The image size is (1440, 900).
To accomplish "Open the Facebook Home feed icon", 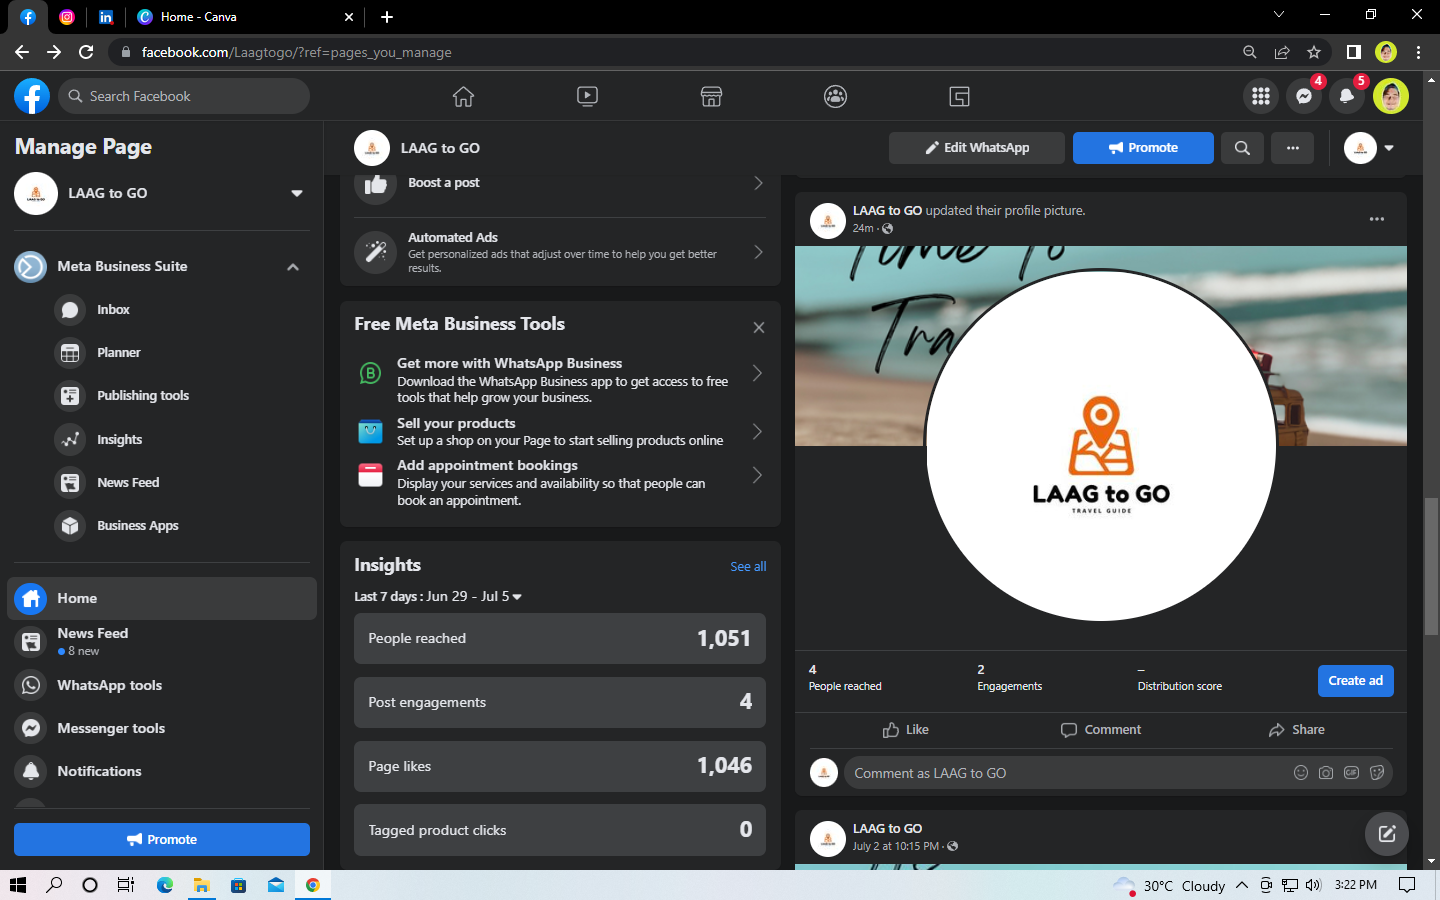I will [463, 96].
